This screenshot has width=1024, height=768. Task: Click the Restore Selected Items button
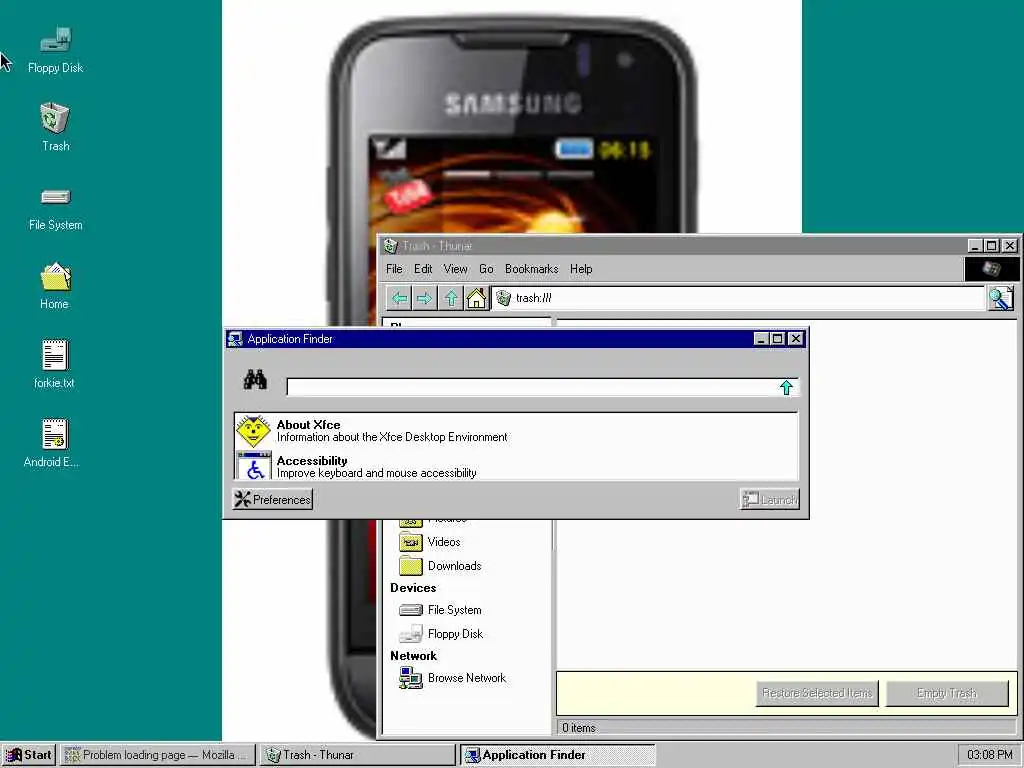[817, 693]
